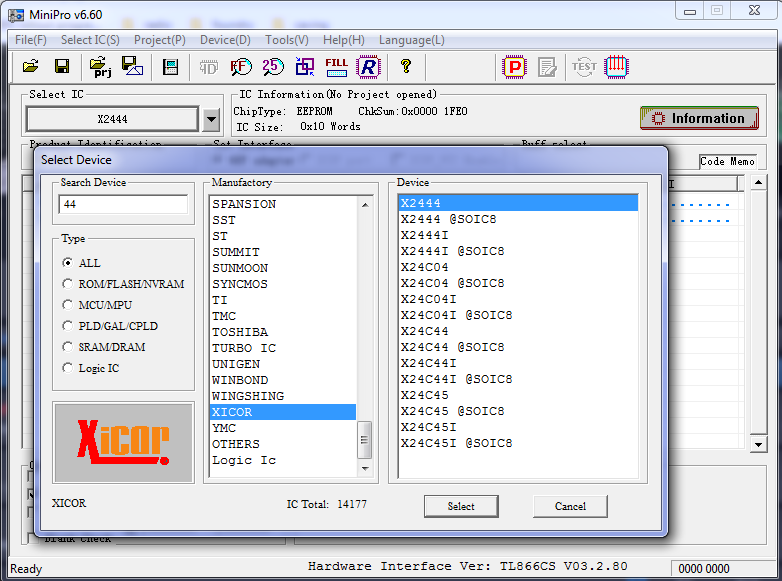The height and width of the screenshot is (581, 782).
Task: Select SST in Manufactory list
Action: 283,220
